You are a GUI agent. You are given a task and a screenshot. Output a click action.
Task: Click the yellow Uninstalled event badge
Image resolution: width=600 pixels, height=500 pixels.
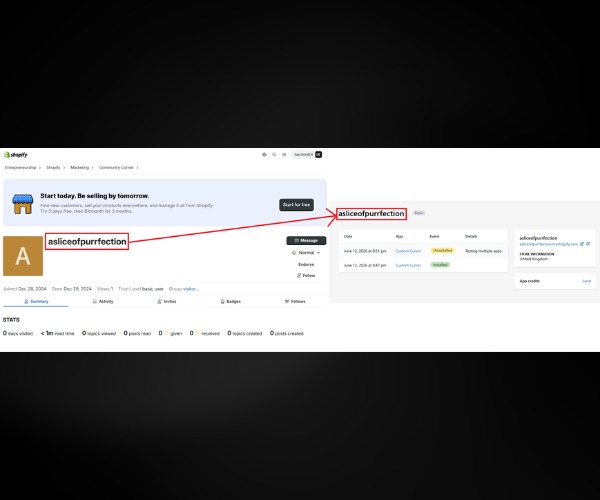[x=442, y=251]
